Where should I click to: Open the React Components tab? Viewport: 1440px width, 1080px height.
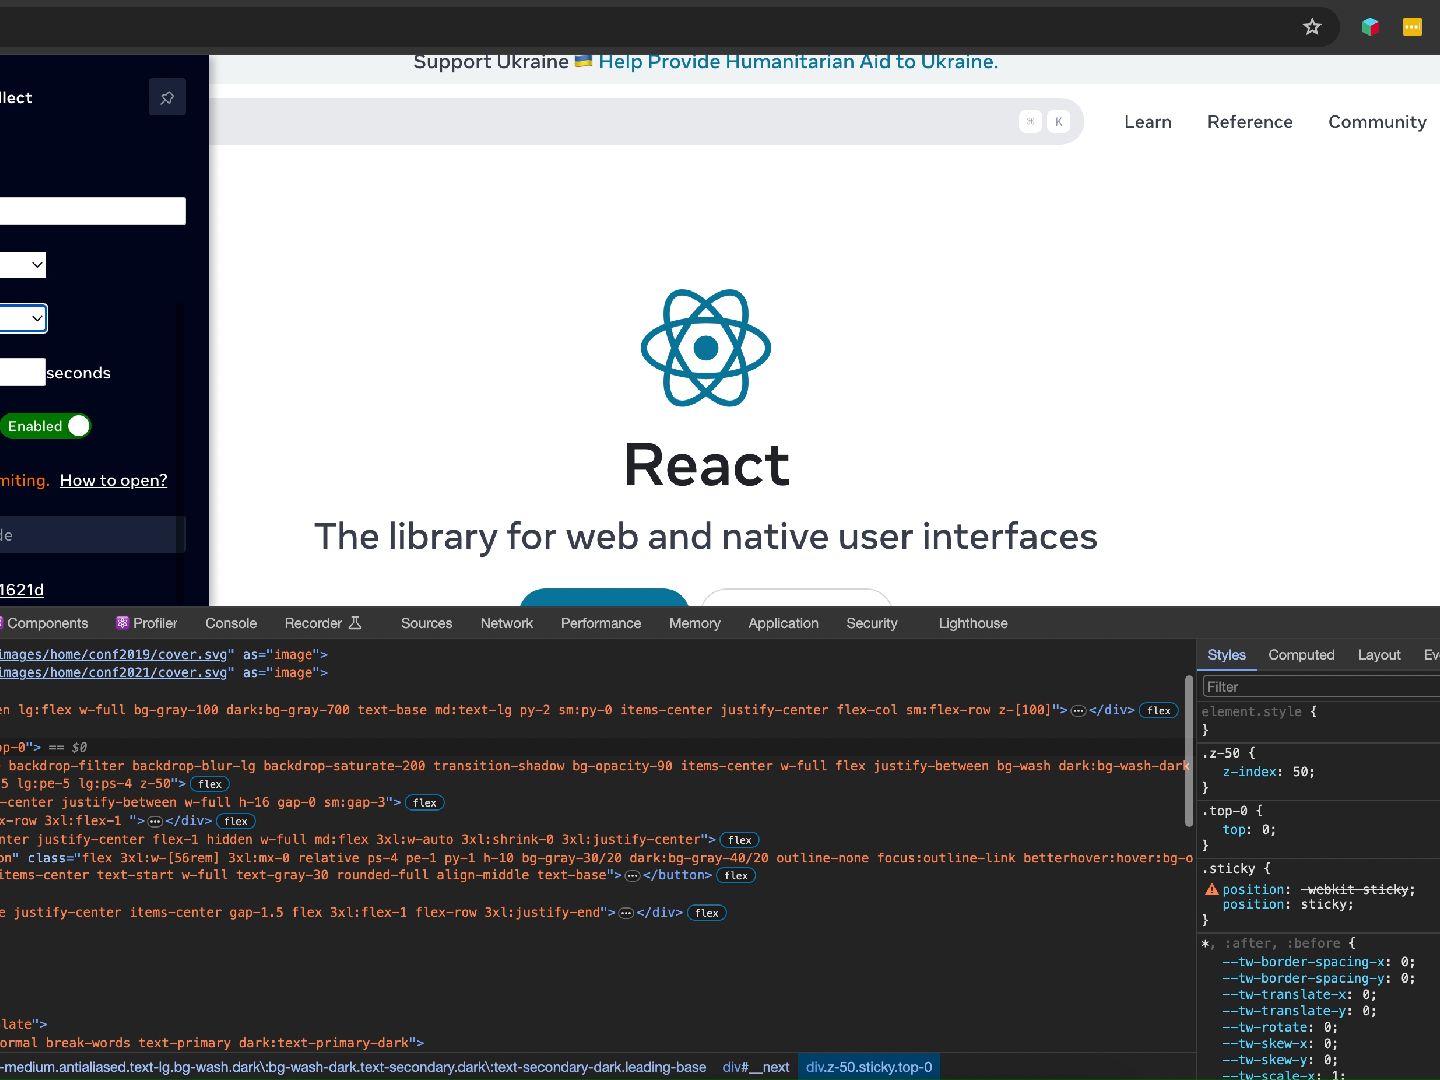coord(44,623)
